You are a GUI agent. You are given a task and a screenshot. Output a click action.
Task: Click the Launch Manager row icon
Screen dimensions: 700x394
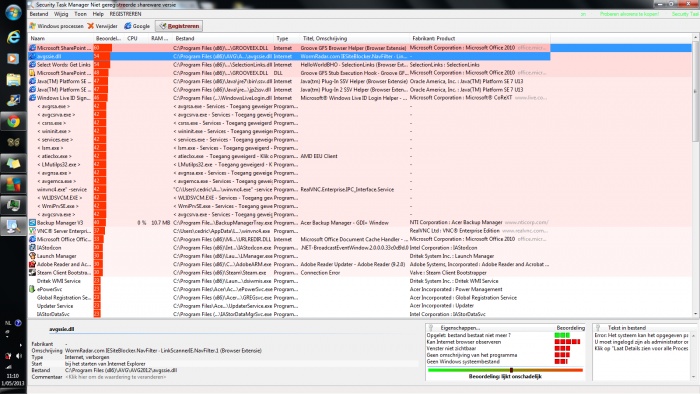click(32, 256)
